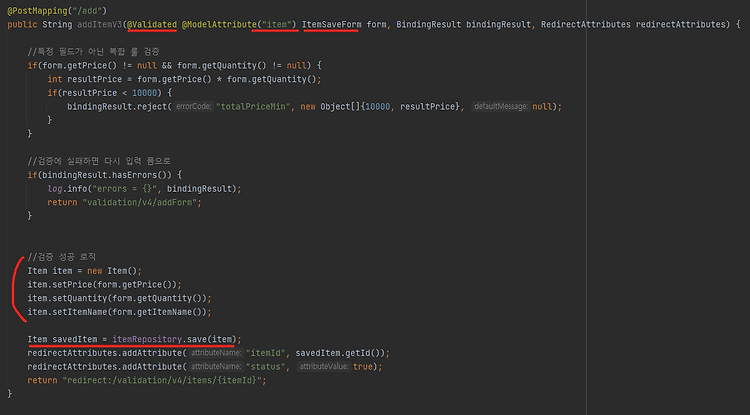Click the @Validated annotation
Viewport: 750px width, 415px height.
[x=152, y=24]
